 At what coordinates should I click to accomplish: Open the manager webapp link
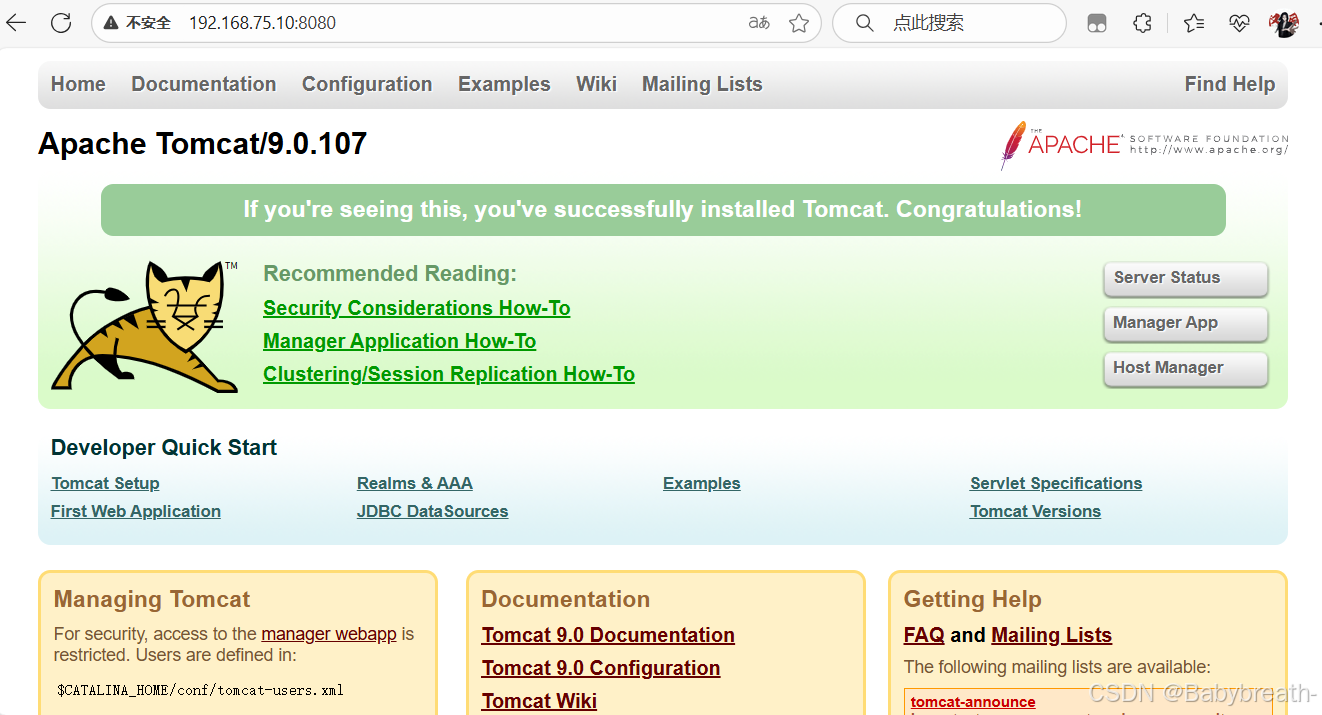(x=329, y=634)
